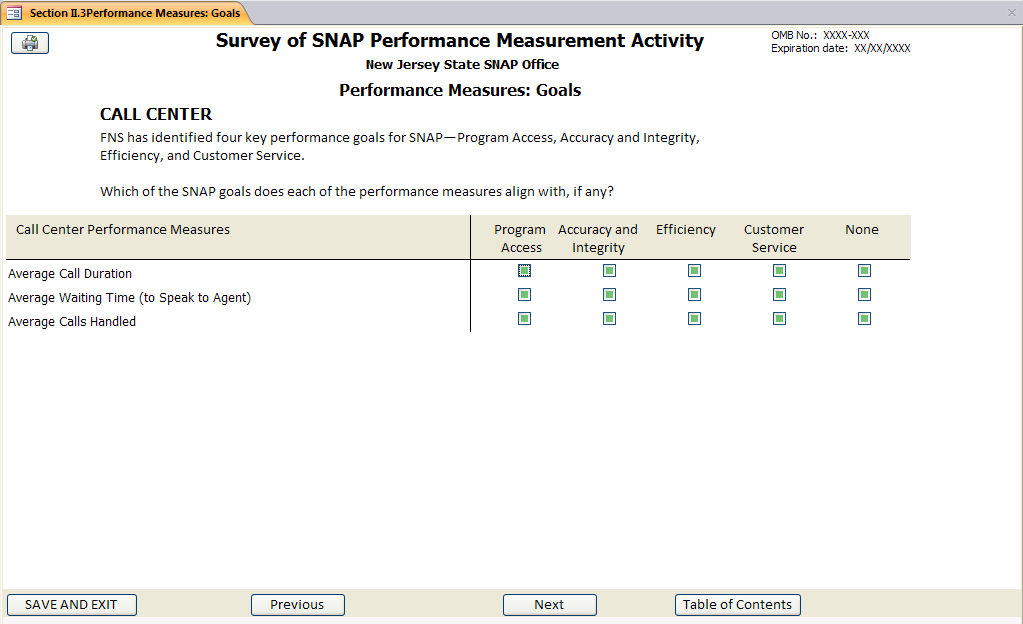Check None for Average Waiting Time
This screenshot has height=624, width=1023.
(864, 295)
